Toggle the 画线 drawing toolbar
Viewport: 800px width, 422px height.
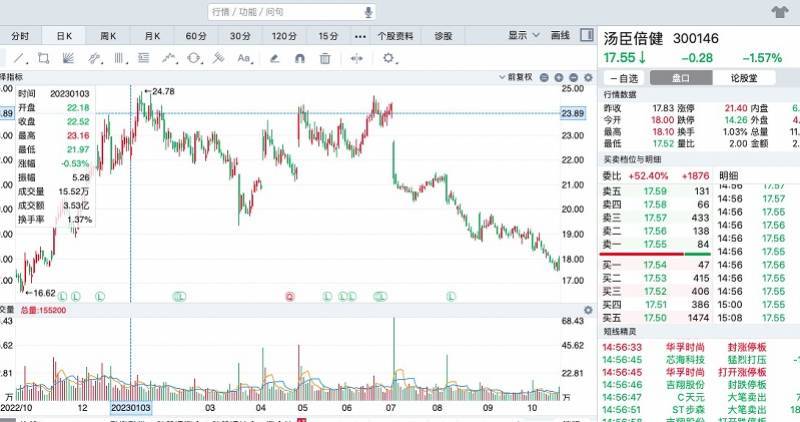pyautogui.click(x=560, y=36)
